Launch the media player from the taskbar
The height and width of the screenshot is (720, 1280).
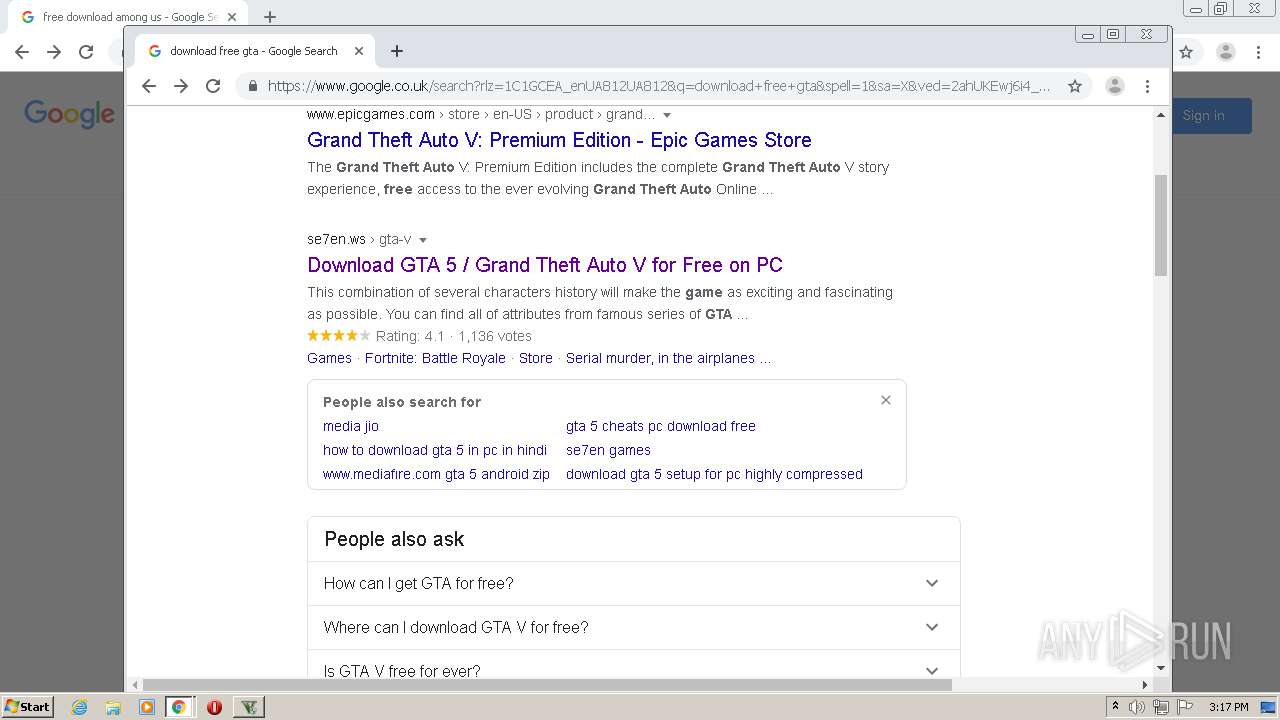pyautogui.click(x=147, y=707)
